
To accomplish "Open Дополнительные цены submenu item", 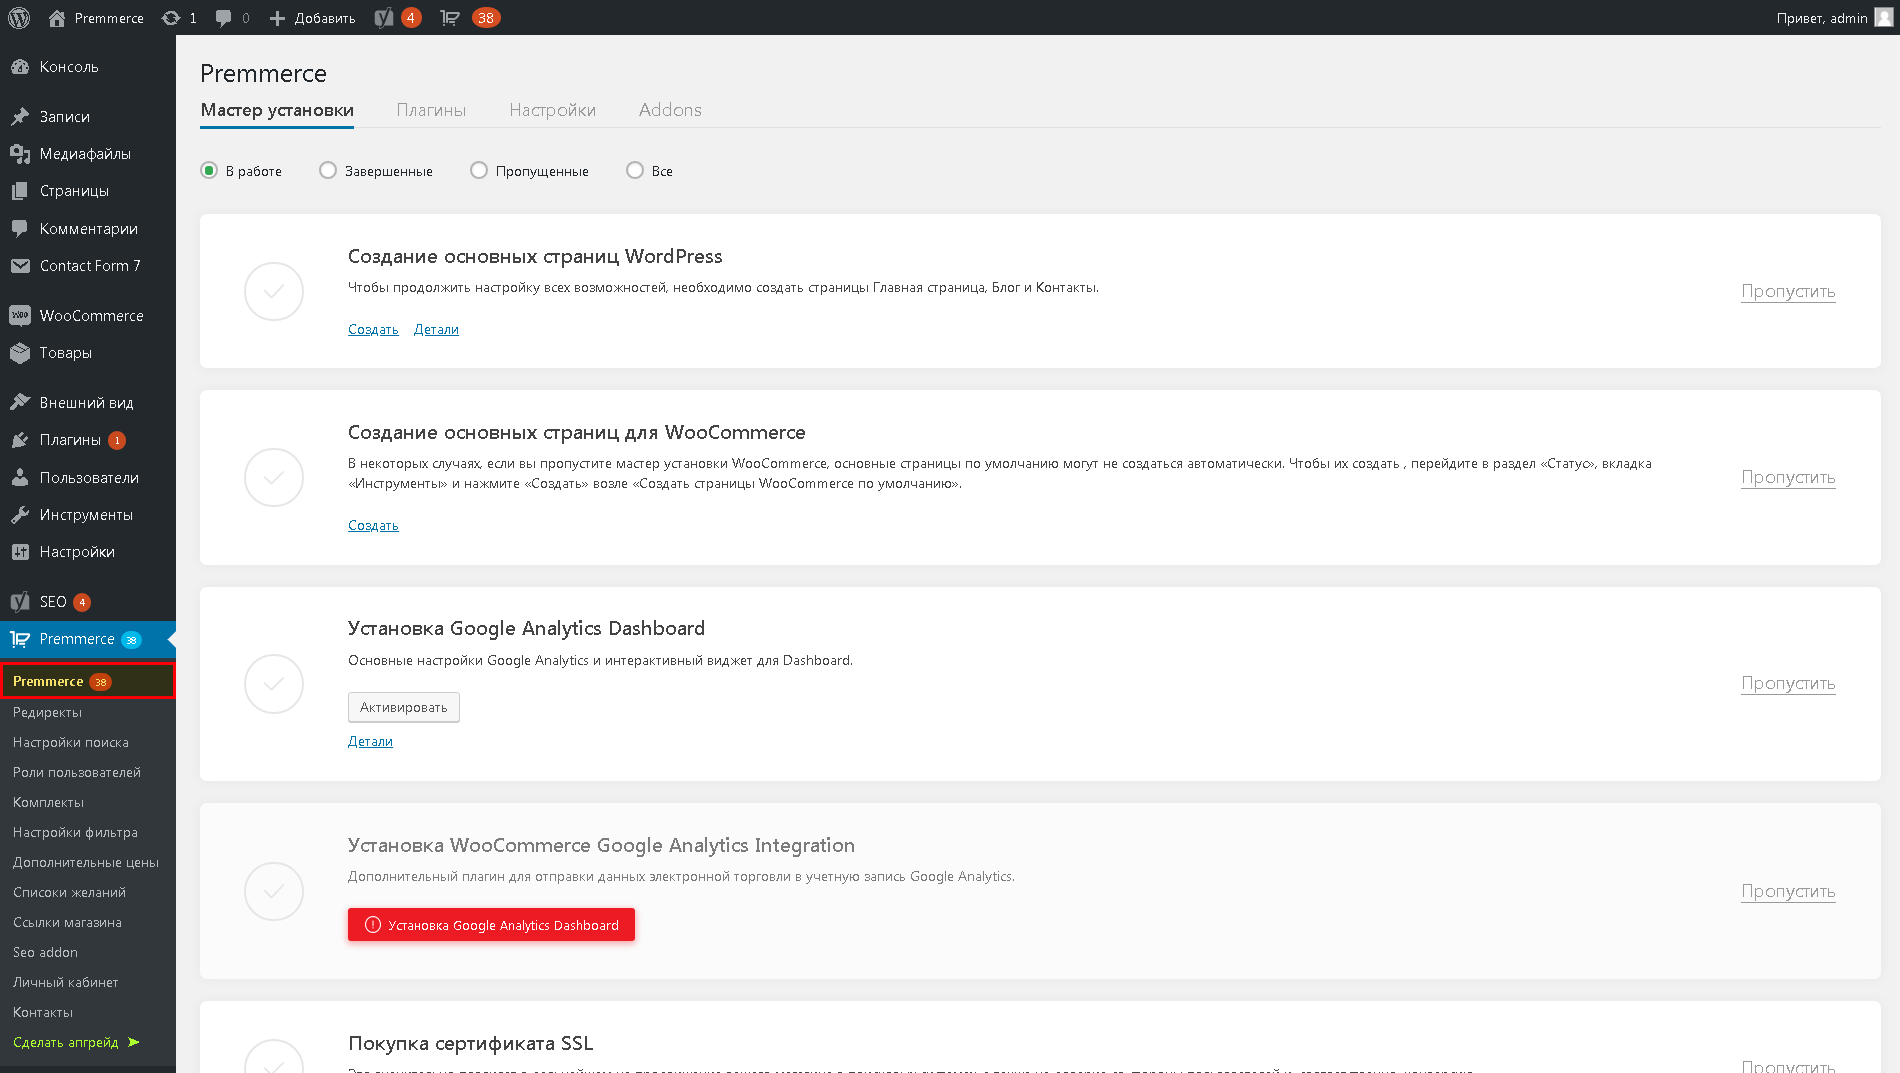I will pos(88,862).
